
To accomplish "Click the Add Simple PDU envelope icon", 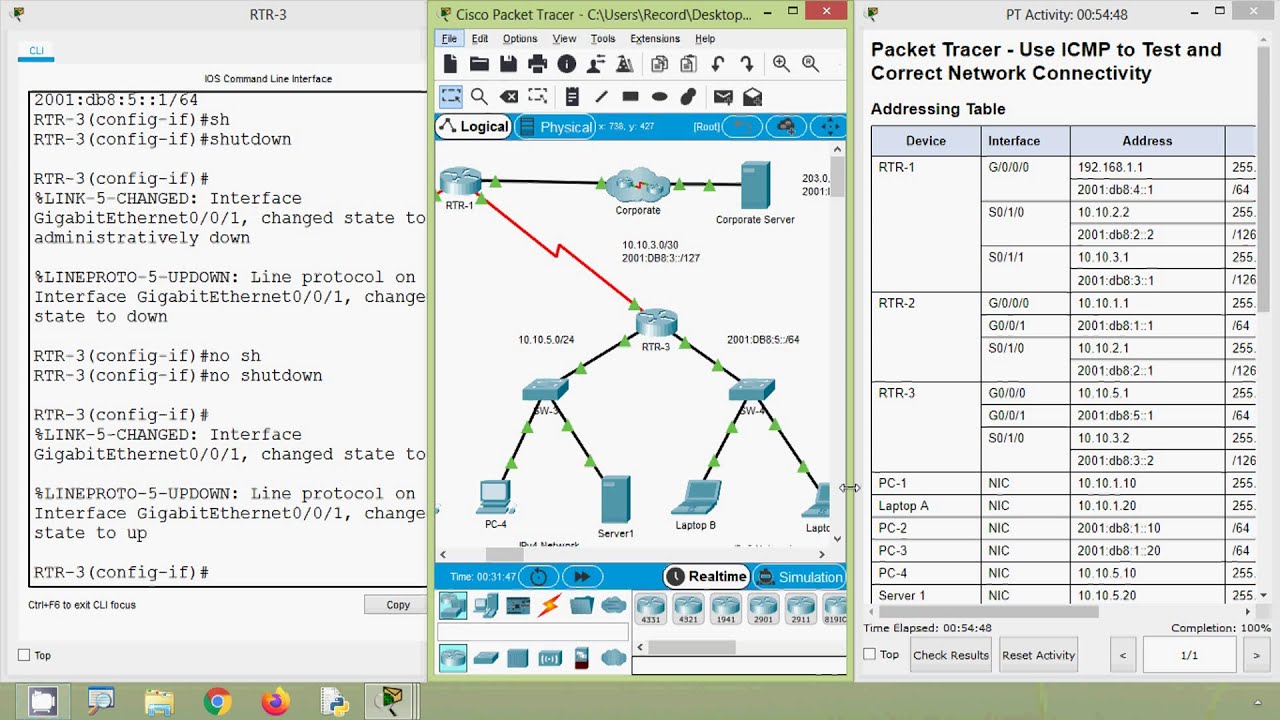I will click(x=723, y=96).
